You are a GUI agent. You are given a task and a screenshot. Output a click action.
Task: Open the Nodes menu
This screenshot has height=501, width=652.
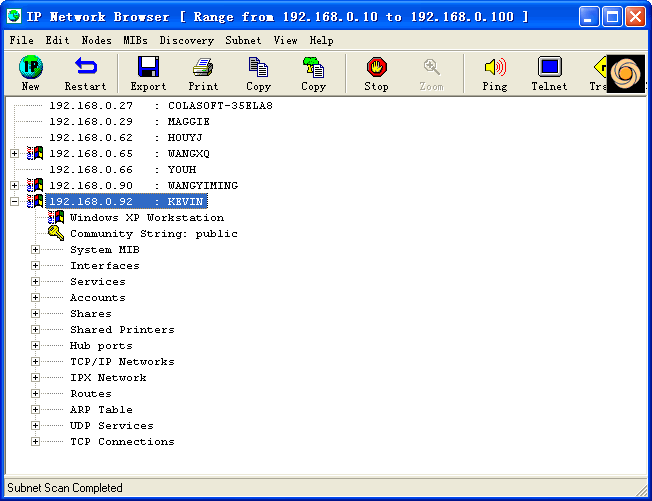[x=96, y=40]
